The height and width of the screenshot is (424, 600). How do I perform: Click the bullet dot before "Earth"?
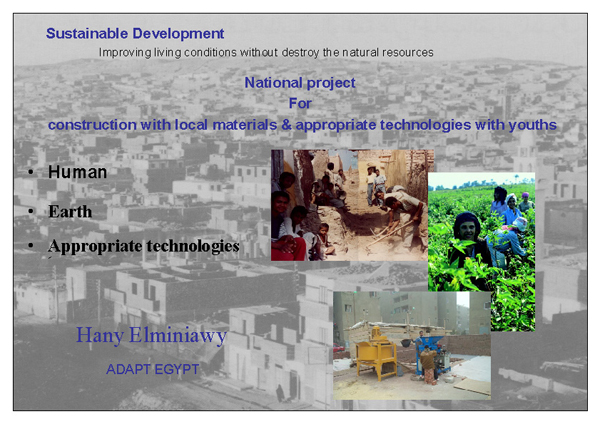(32, 212)
